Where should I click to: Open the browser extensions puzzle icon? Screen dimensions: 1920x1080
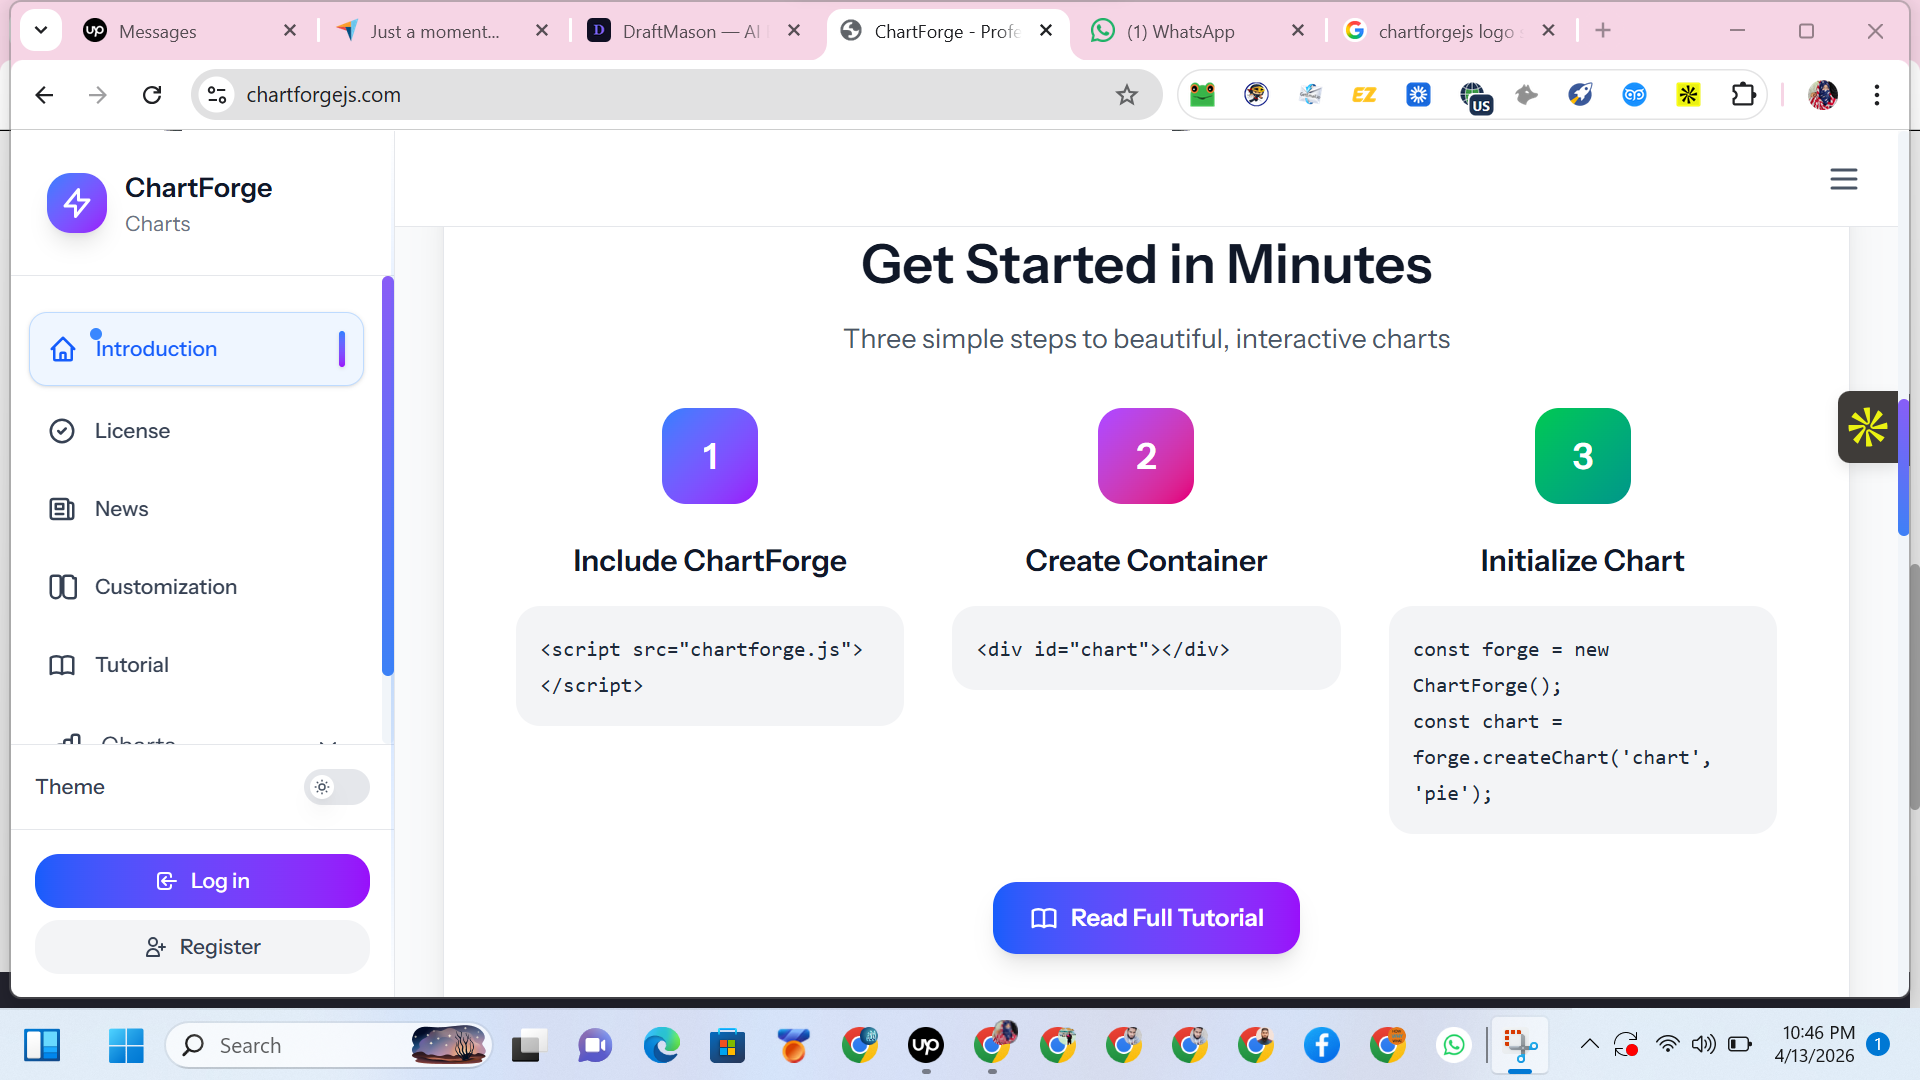pyautogui.click(x=1743, y=95)
